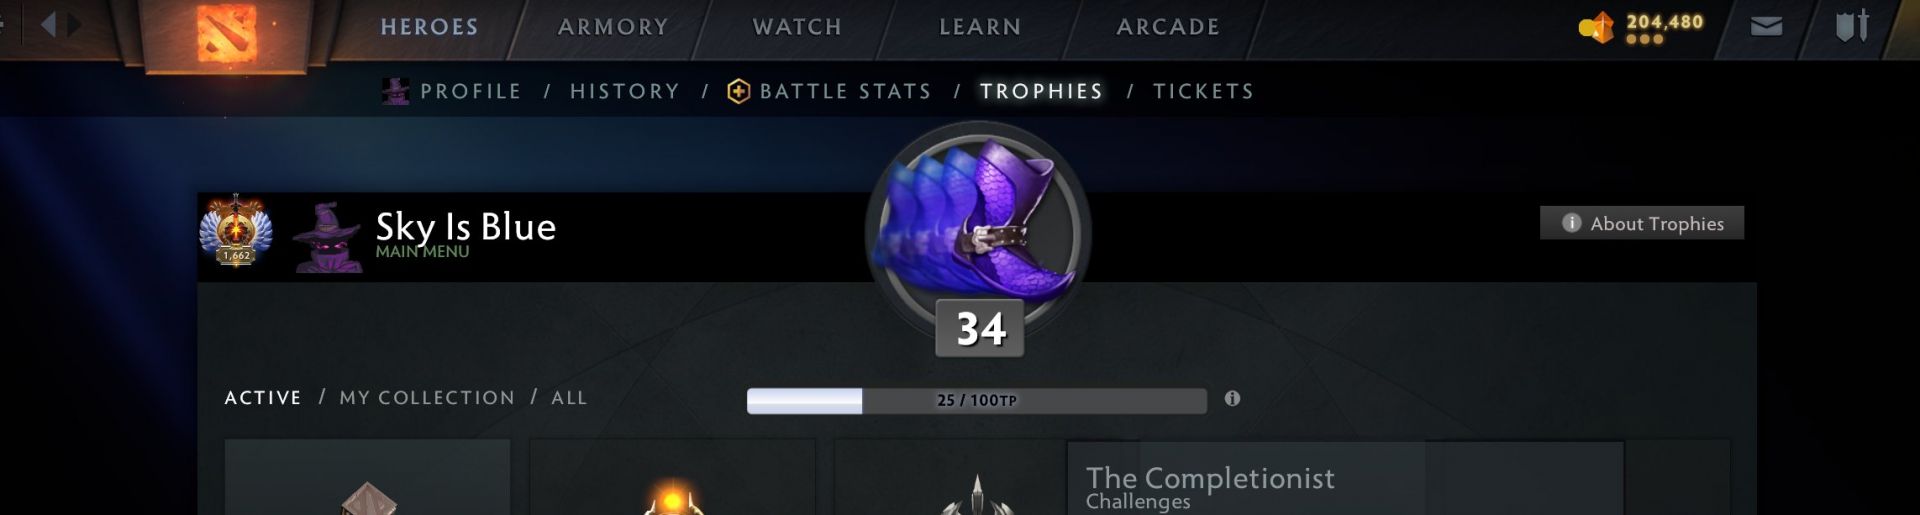Viewport: 1920px width, 515px height.
Task: Click the Dota Plus Battle Stats icon
Action: tap(738, 91)
